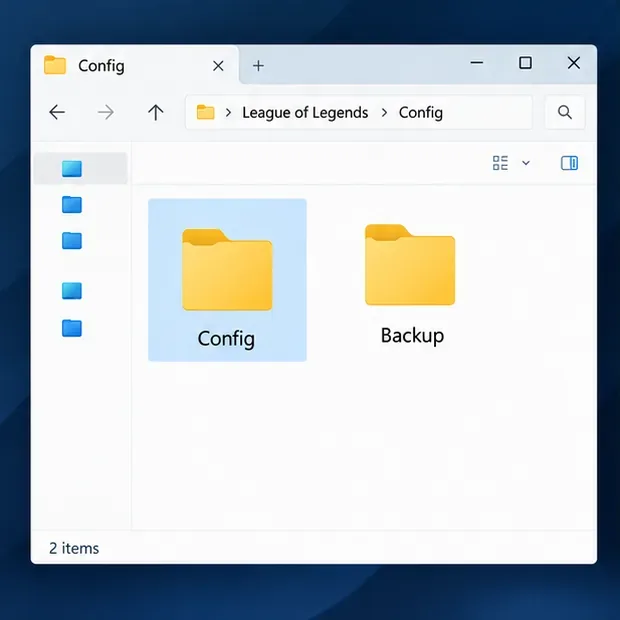Close the Config tab
This screenshot has height=620, width=620.
point(218,66)
